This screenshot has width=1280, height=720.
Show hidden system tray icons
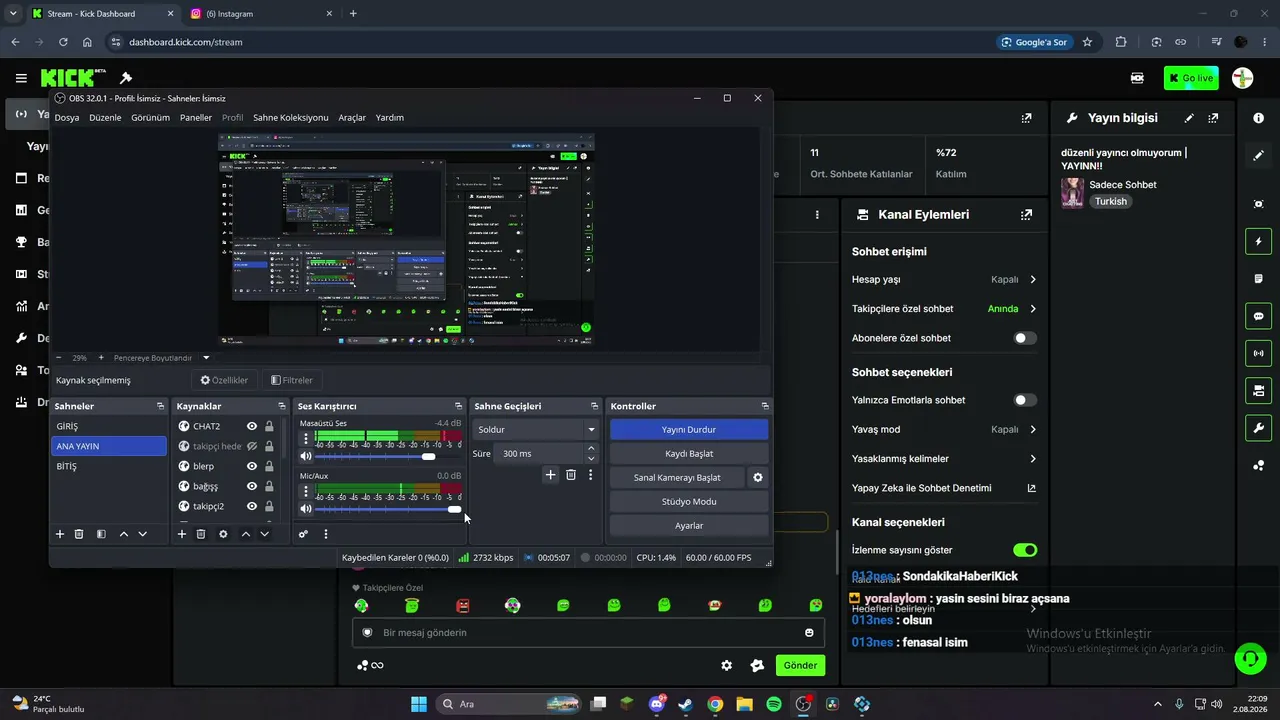coord(1158,704)
